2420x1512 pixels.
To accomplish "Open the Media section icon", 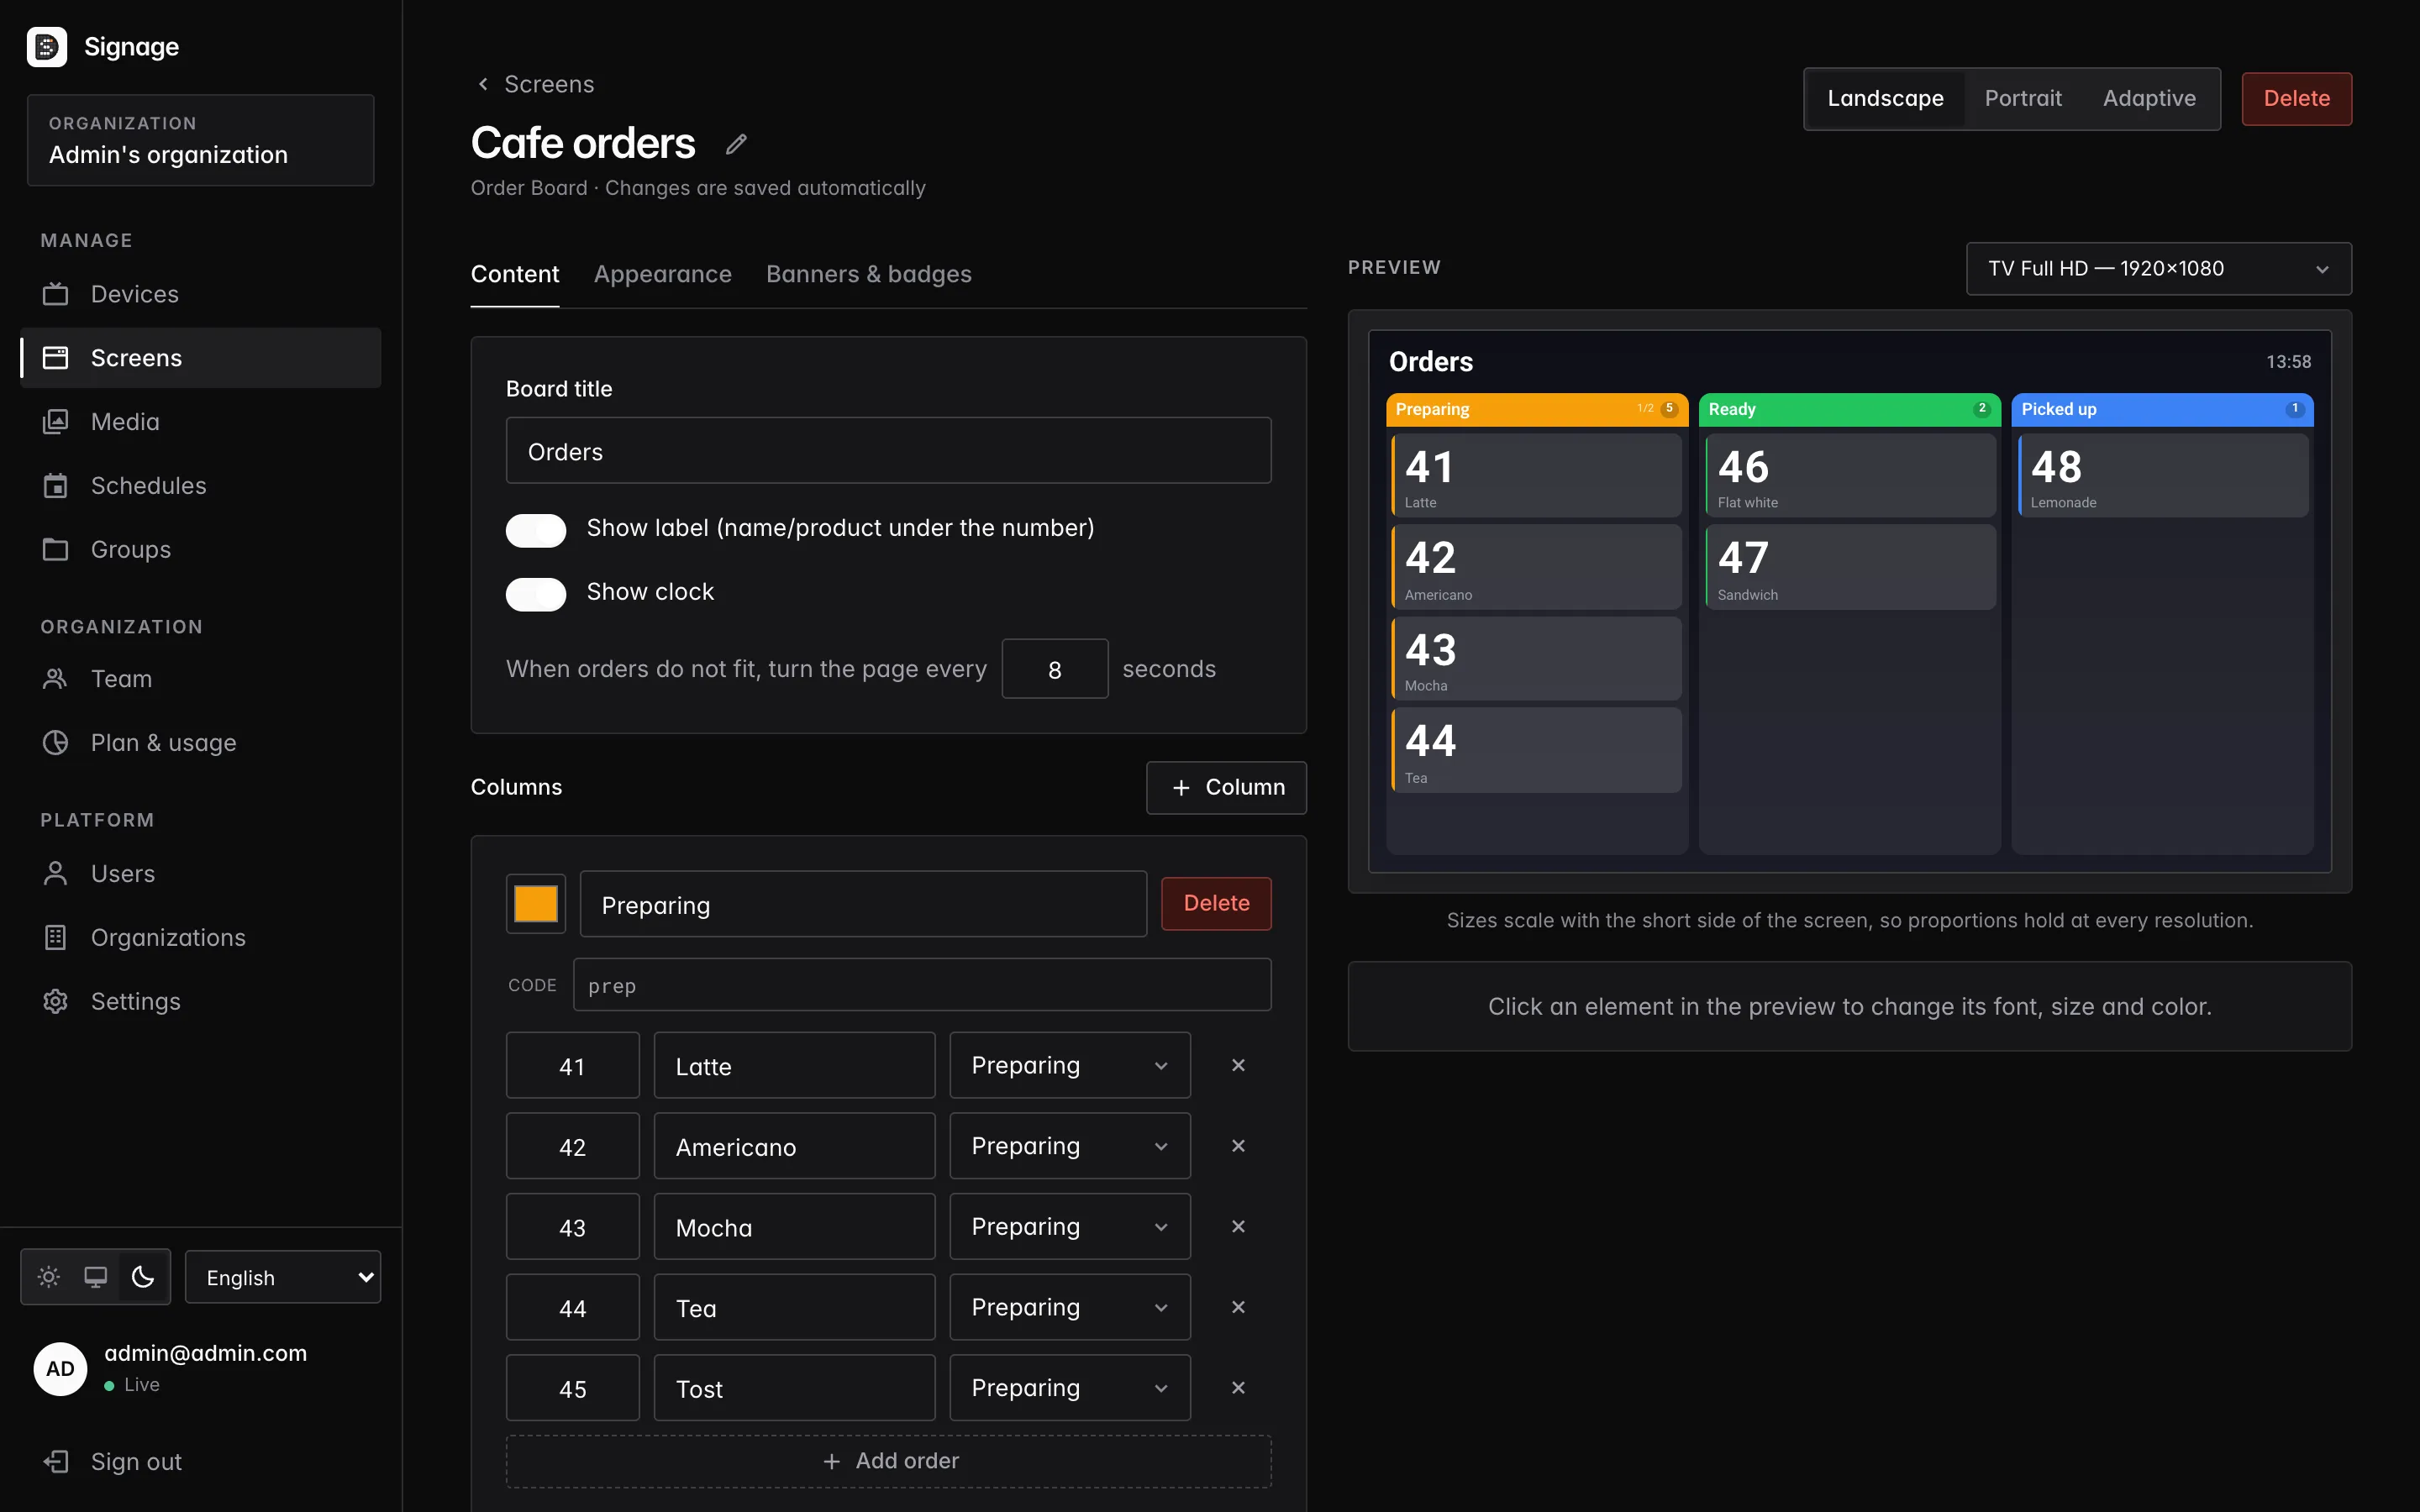I will point(55,422).
